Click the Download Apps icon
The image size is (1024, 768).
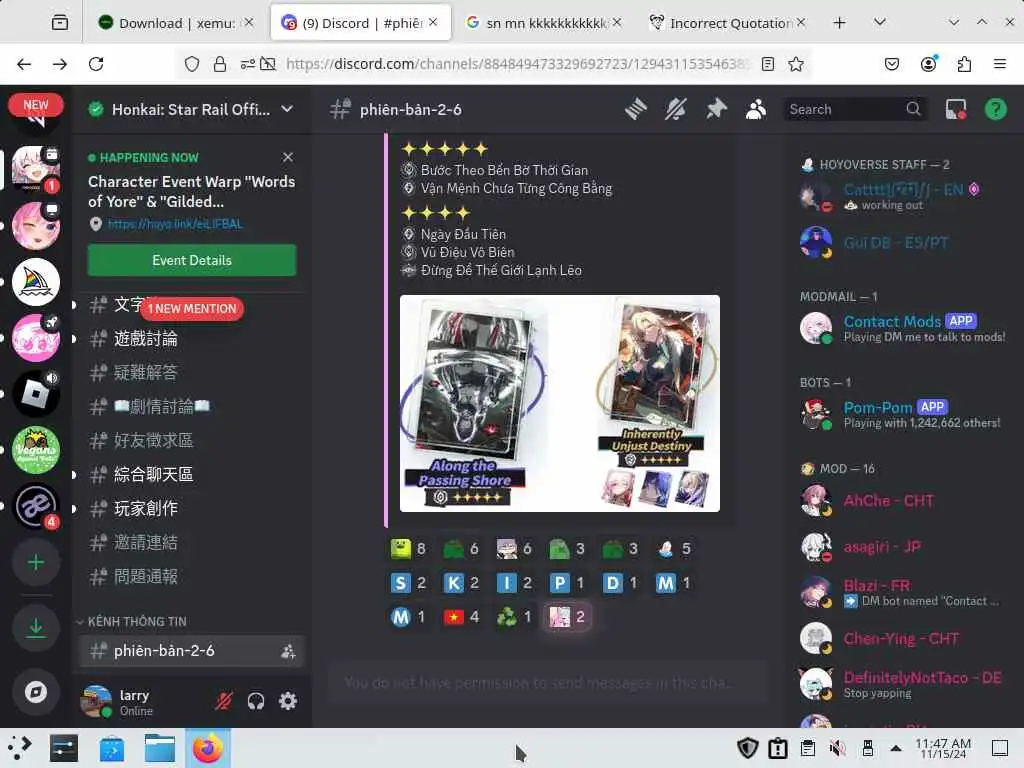[x=36, y=628]
